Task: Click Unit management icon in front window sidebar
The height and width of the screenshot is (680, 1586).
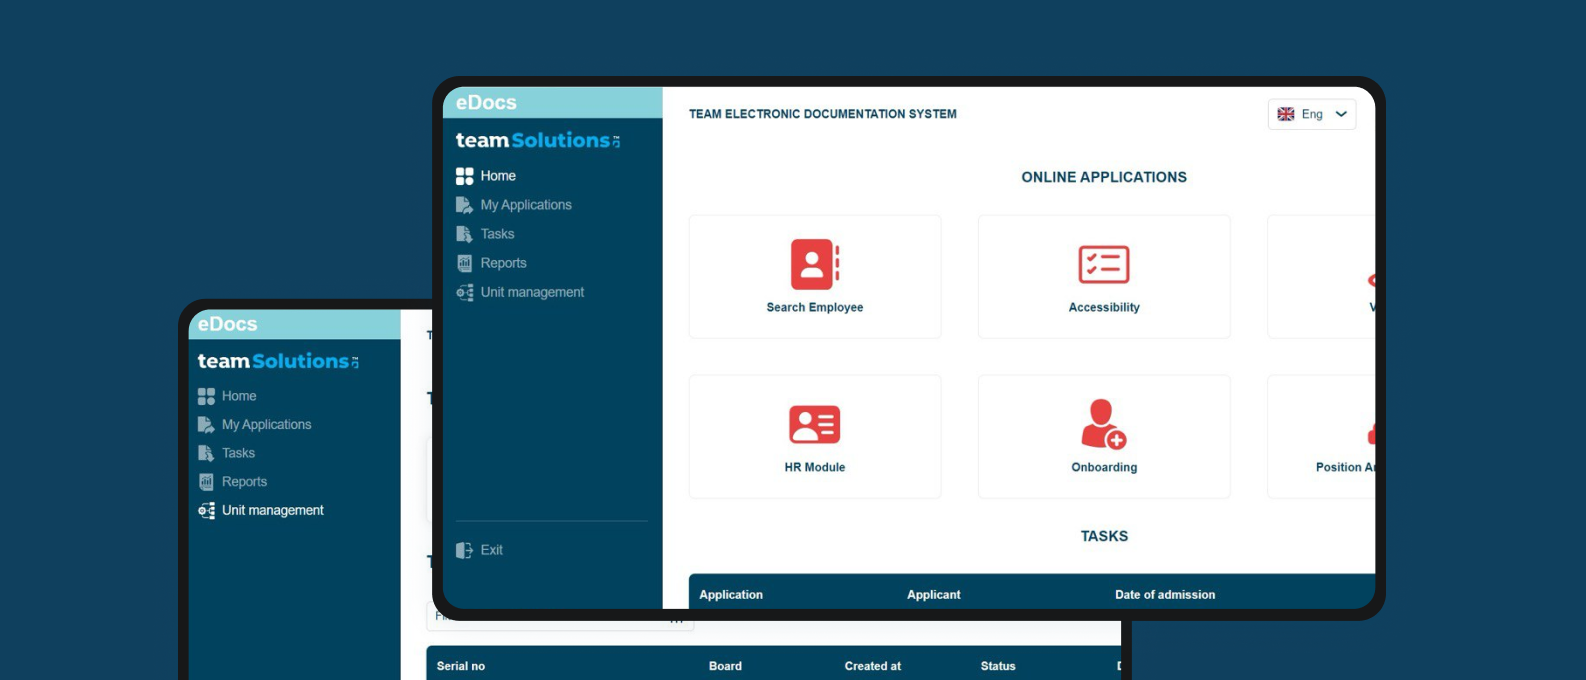Action: (464, 292)
